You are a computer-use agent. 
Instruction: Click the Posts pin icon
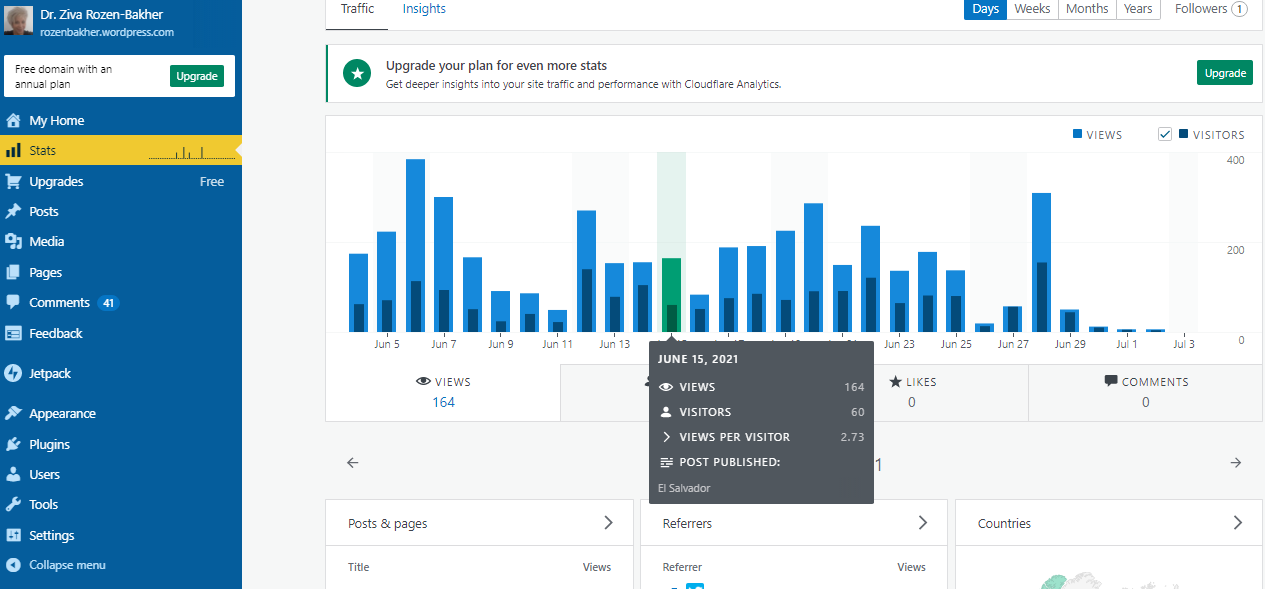(x=13, y=212)
